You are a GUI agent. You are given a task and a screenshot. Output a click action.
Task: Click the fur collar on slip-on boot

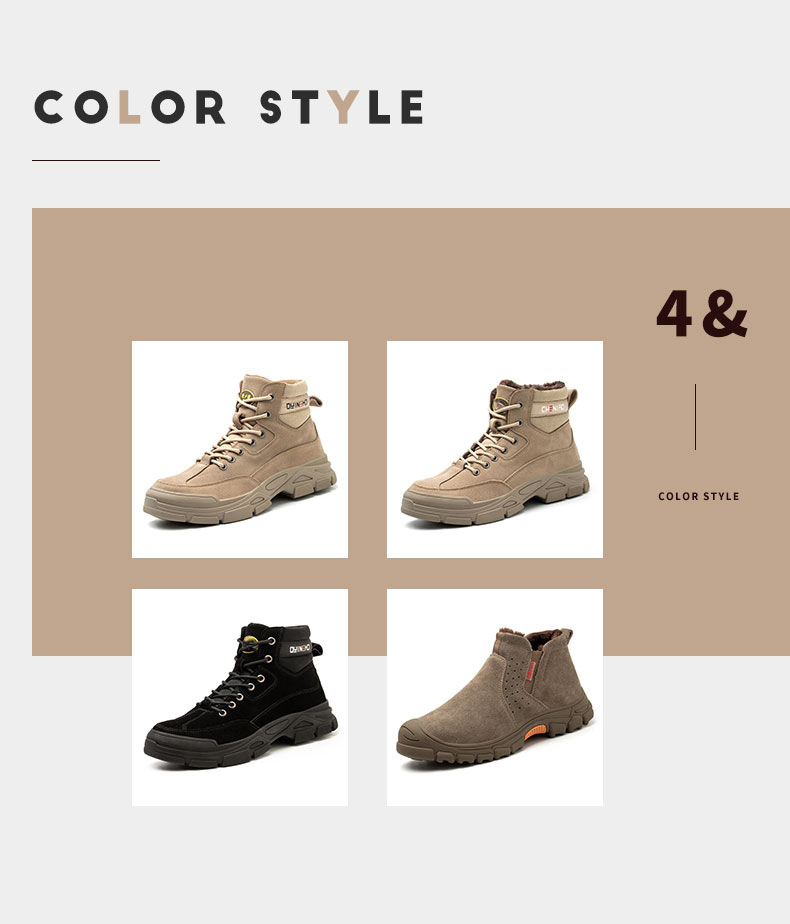535,638
